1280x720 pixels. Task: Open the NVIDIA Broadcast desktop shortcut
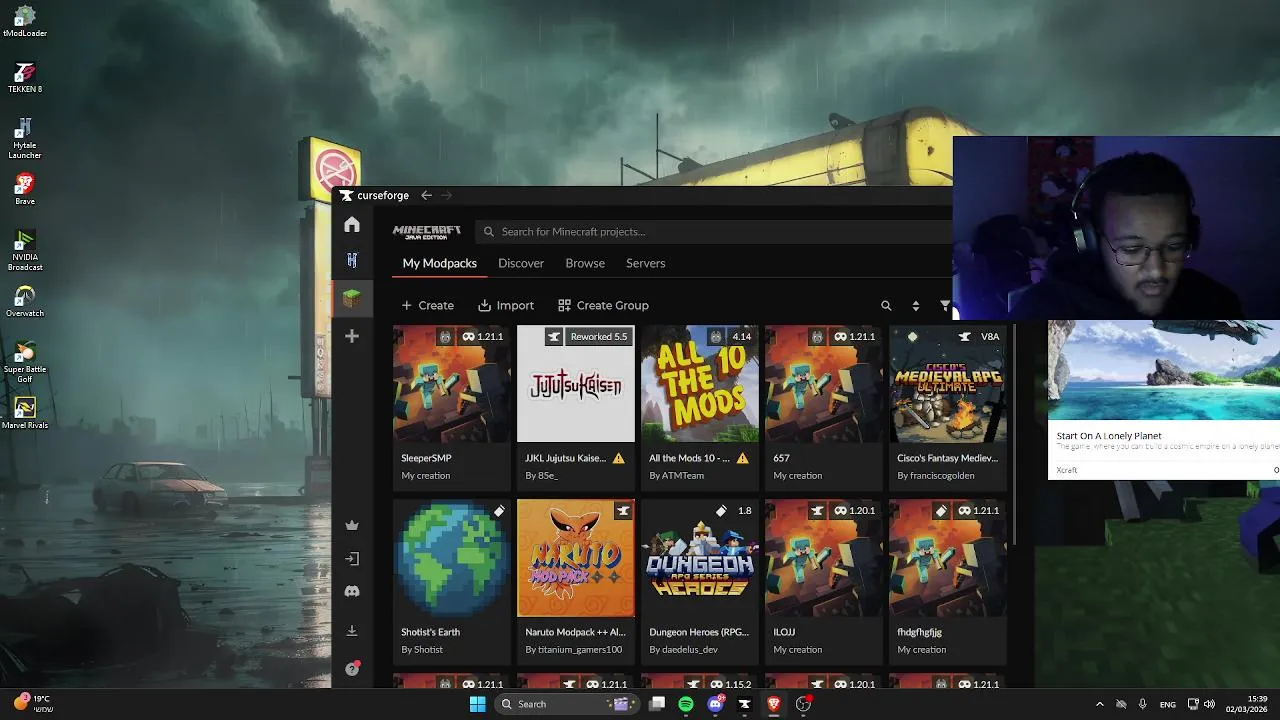click(25, 251)
